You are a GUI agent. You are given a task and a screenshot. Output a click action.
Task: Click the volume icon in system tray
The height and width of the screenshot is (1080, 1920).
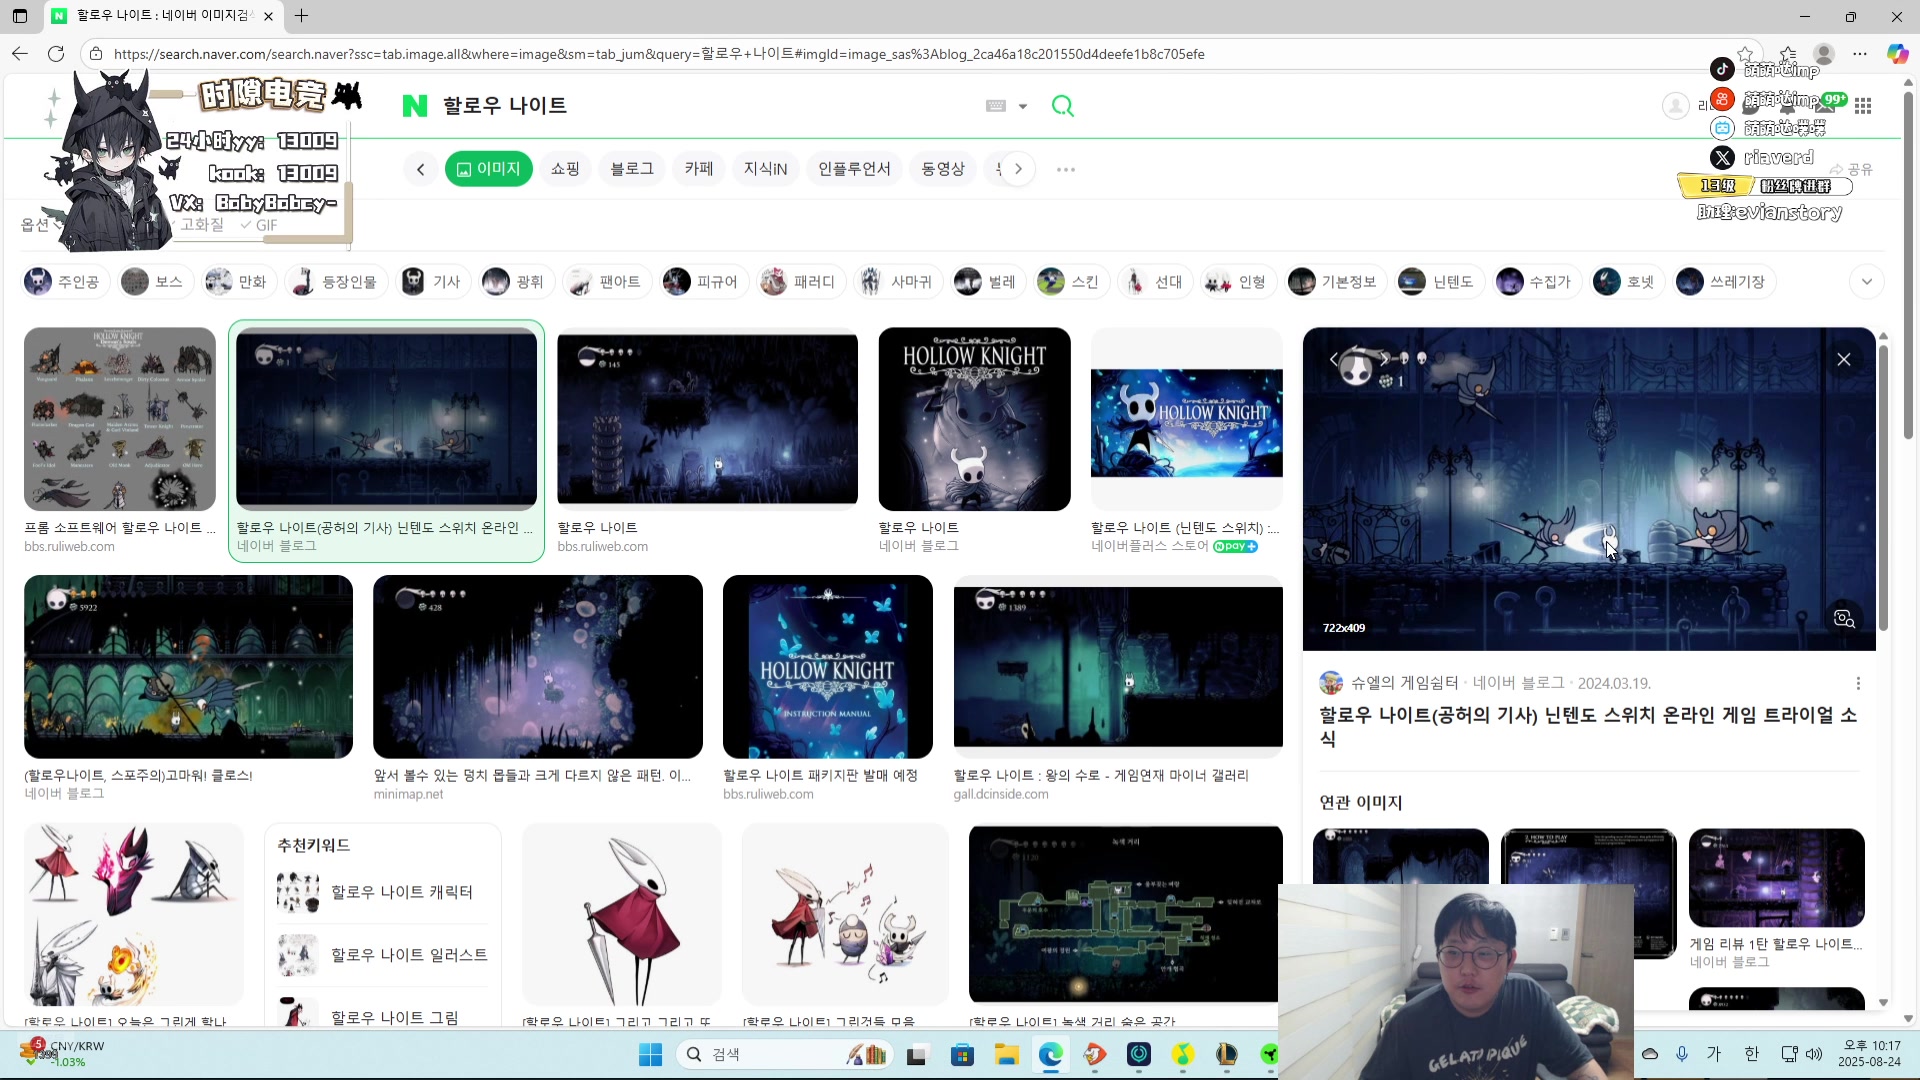(1814, 1054)
